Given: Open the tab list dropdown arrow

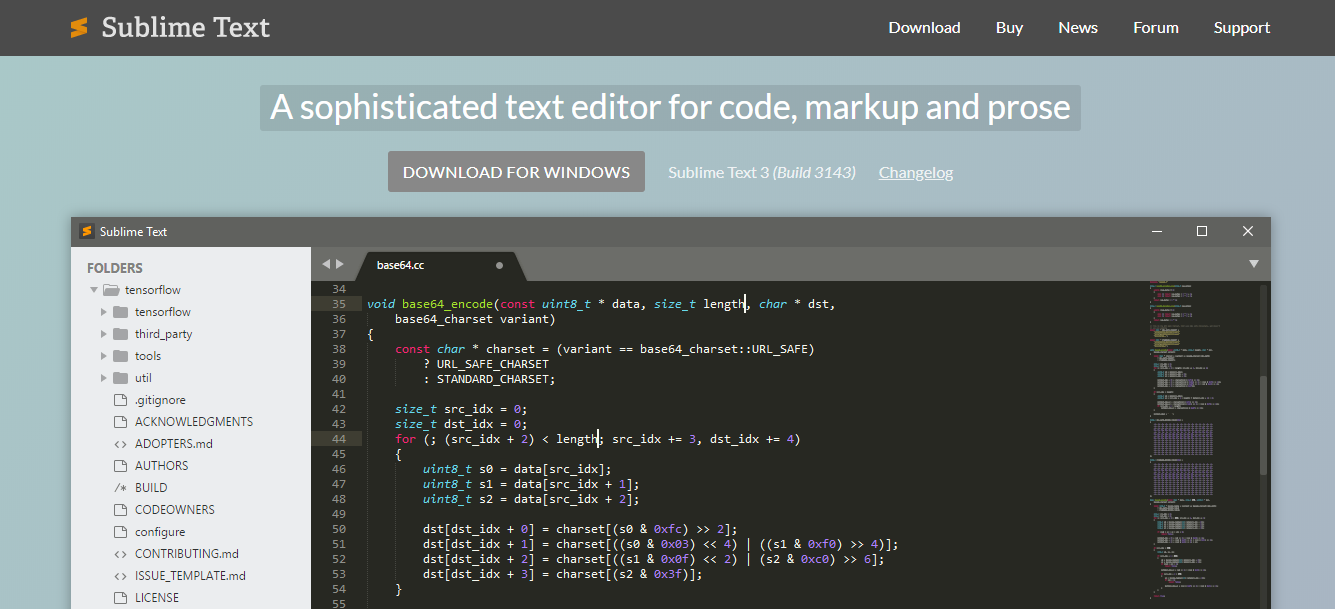Looking at the screenshot, I should pos(1253,264).
